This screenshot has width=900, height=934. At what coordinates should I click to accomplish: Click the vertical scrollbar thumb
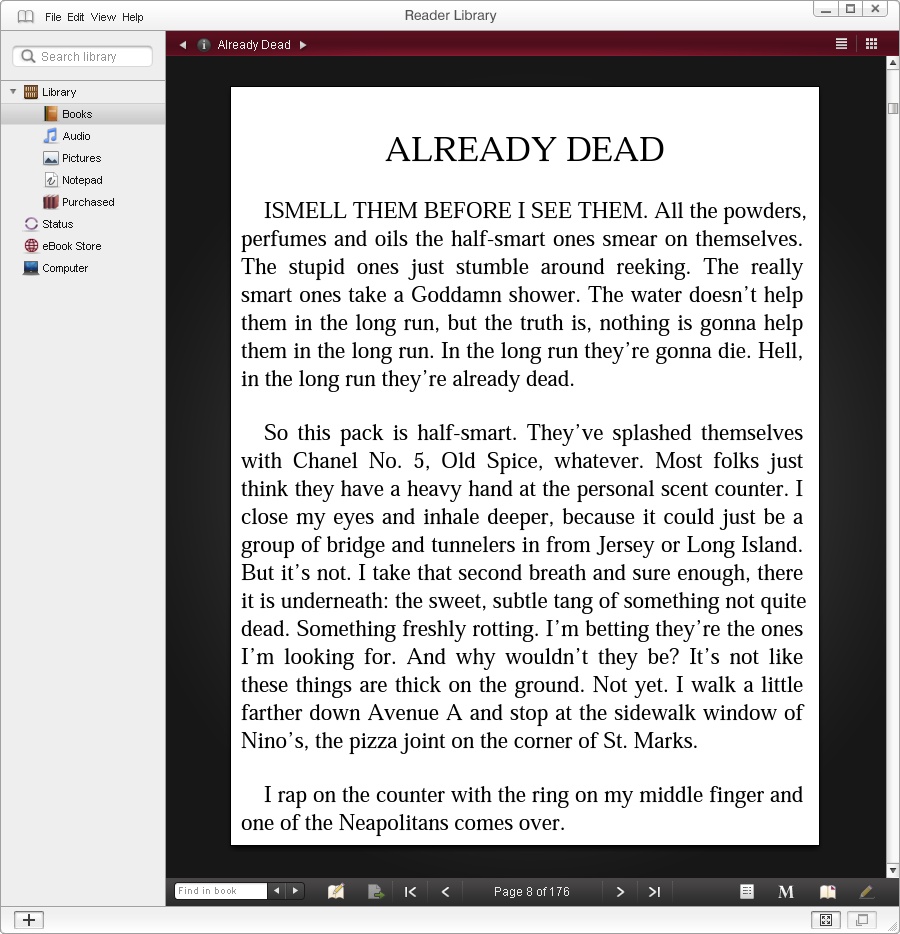892,108
